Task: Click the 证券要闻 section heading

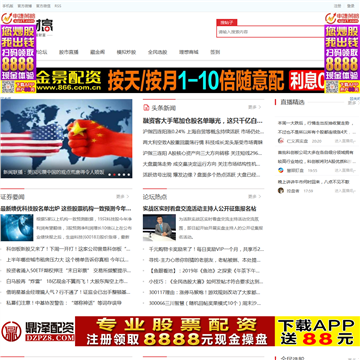Action: (x=13, y=197)
